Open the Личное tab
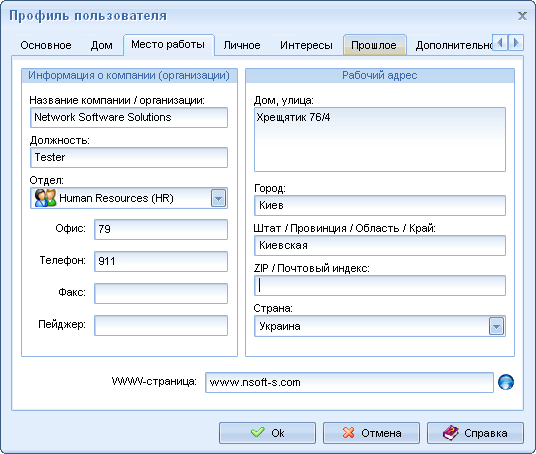The height and width of the screenshot is (454, 536). [x=242, y=45]
